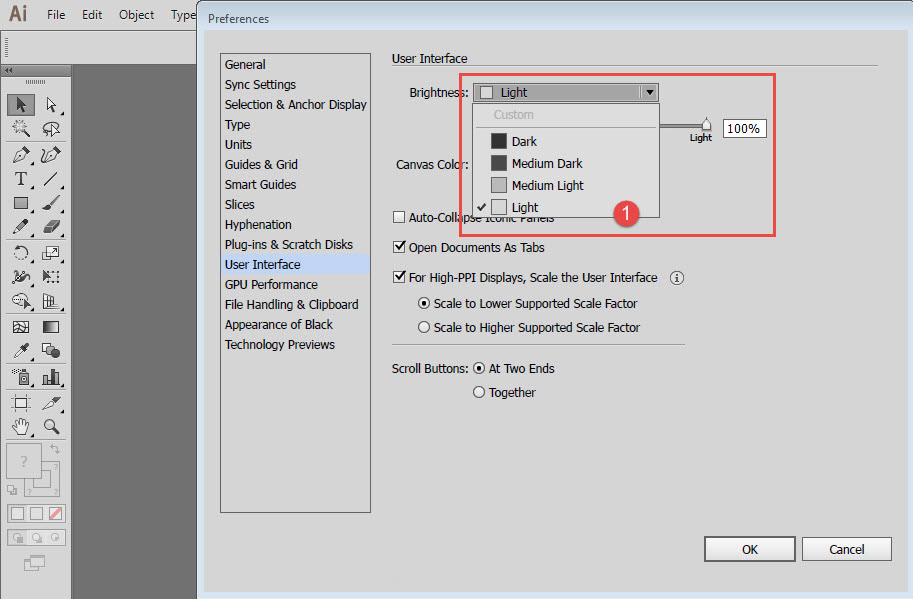
Task: Click the High-PPI info icon
Action: (677, 278)
